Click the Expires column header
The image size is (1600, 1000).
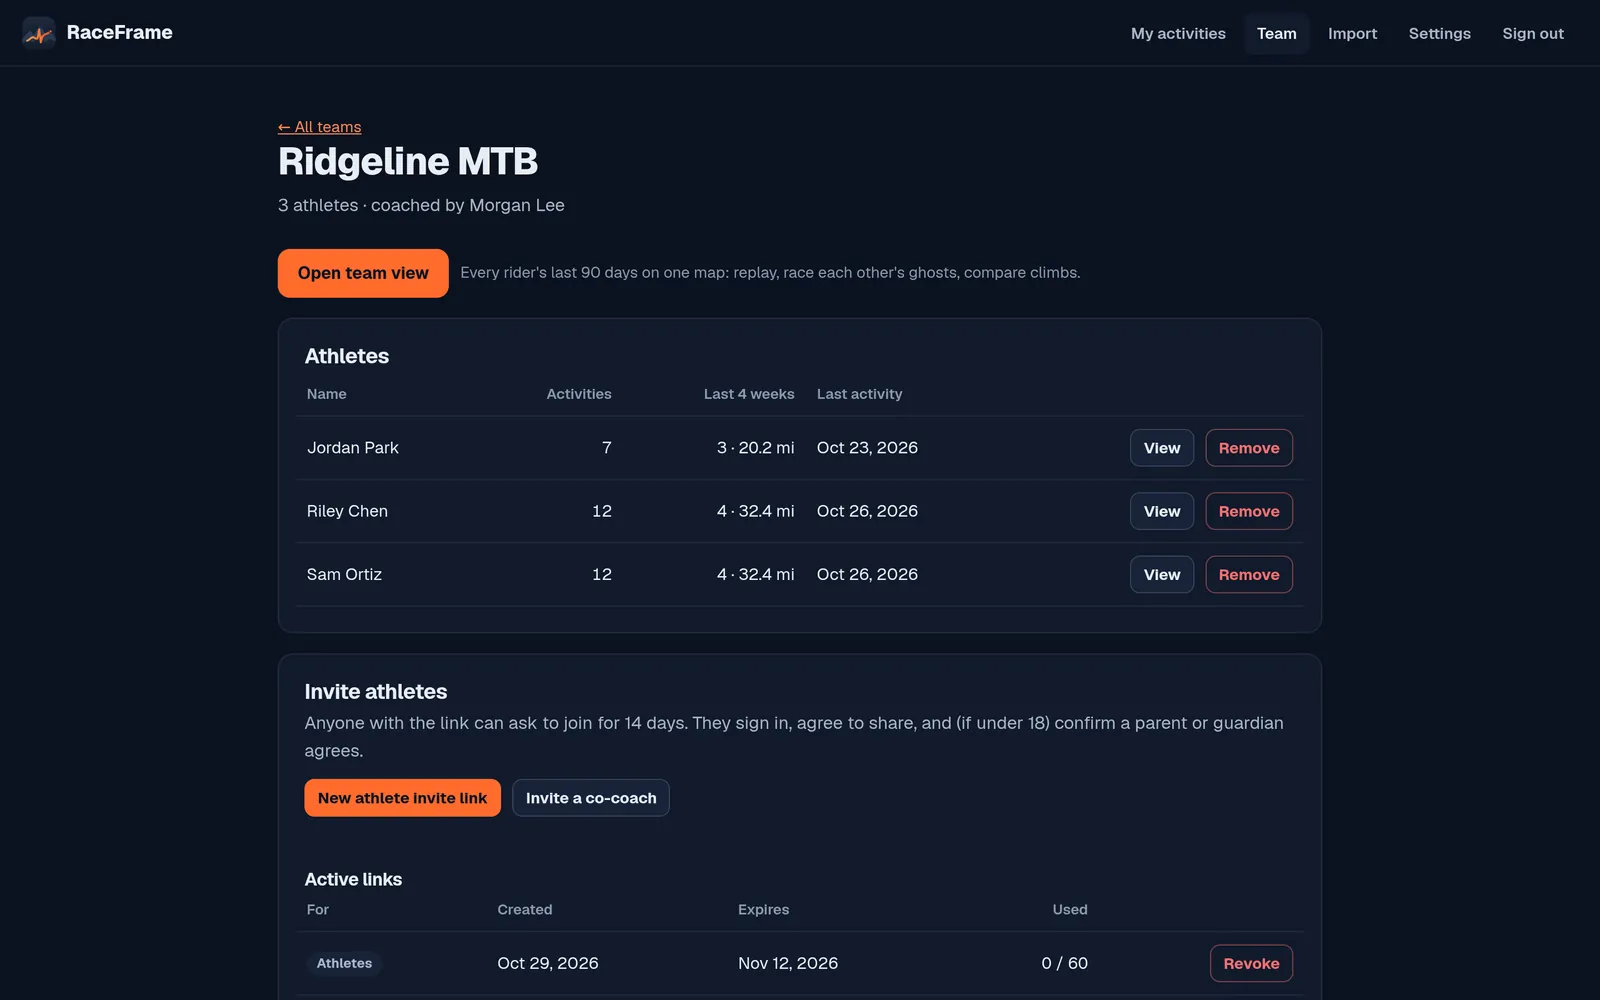click(x=763, y=909)
